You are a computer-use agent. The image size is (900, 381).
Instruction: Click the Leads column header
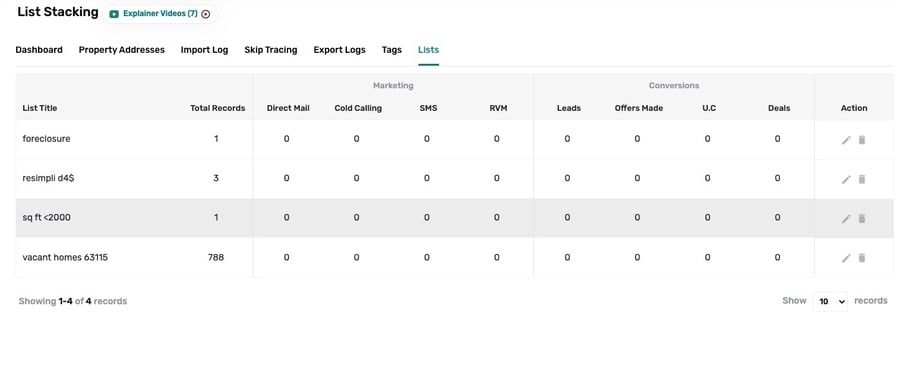(569, 108)
